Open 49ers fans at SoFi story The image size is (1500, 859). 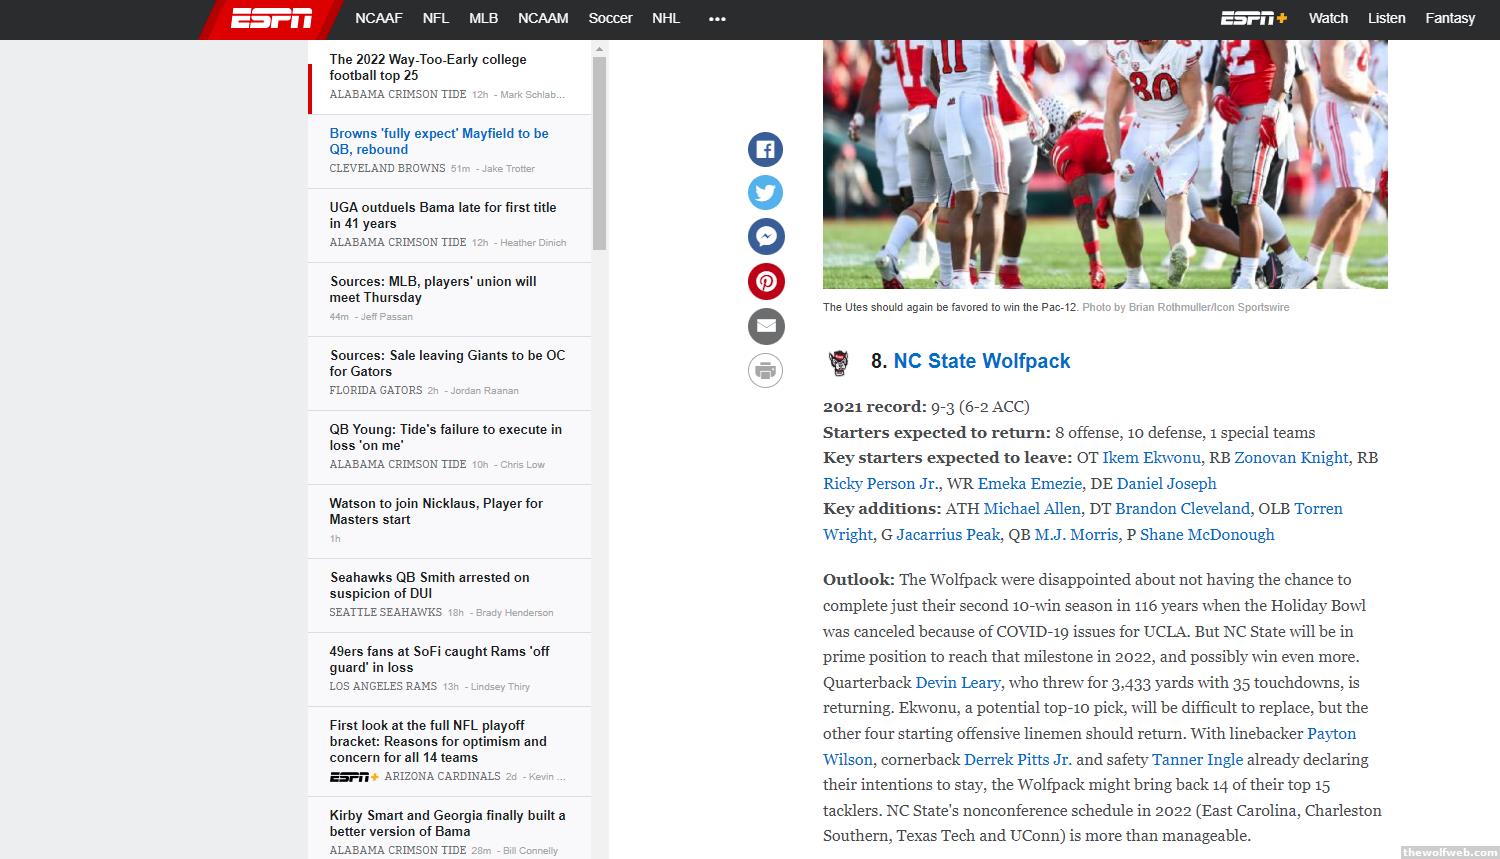(440, 659)
